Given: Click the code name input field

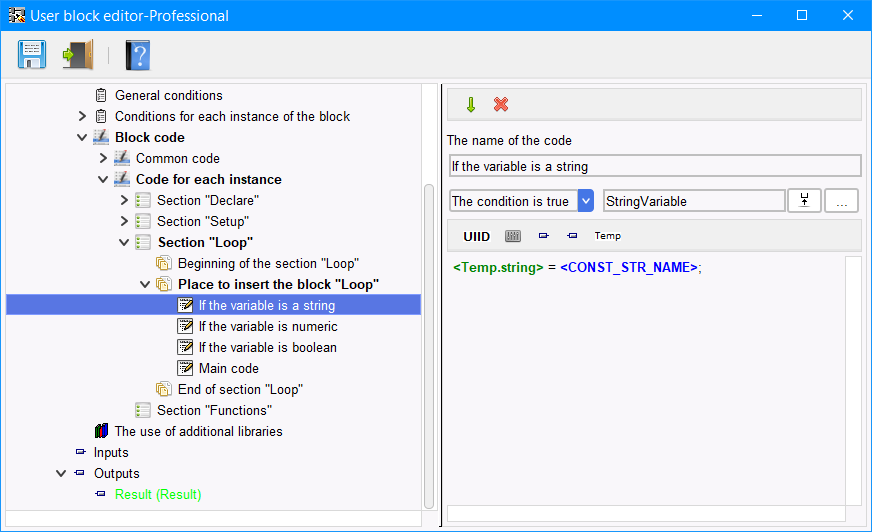Looking at the screenshot, I should [655, 166].
